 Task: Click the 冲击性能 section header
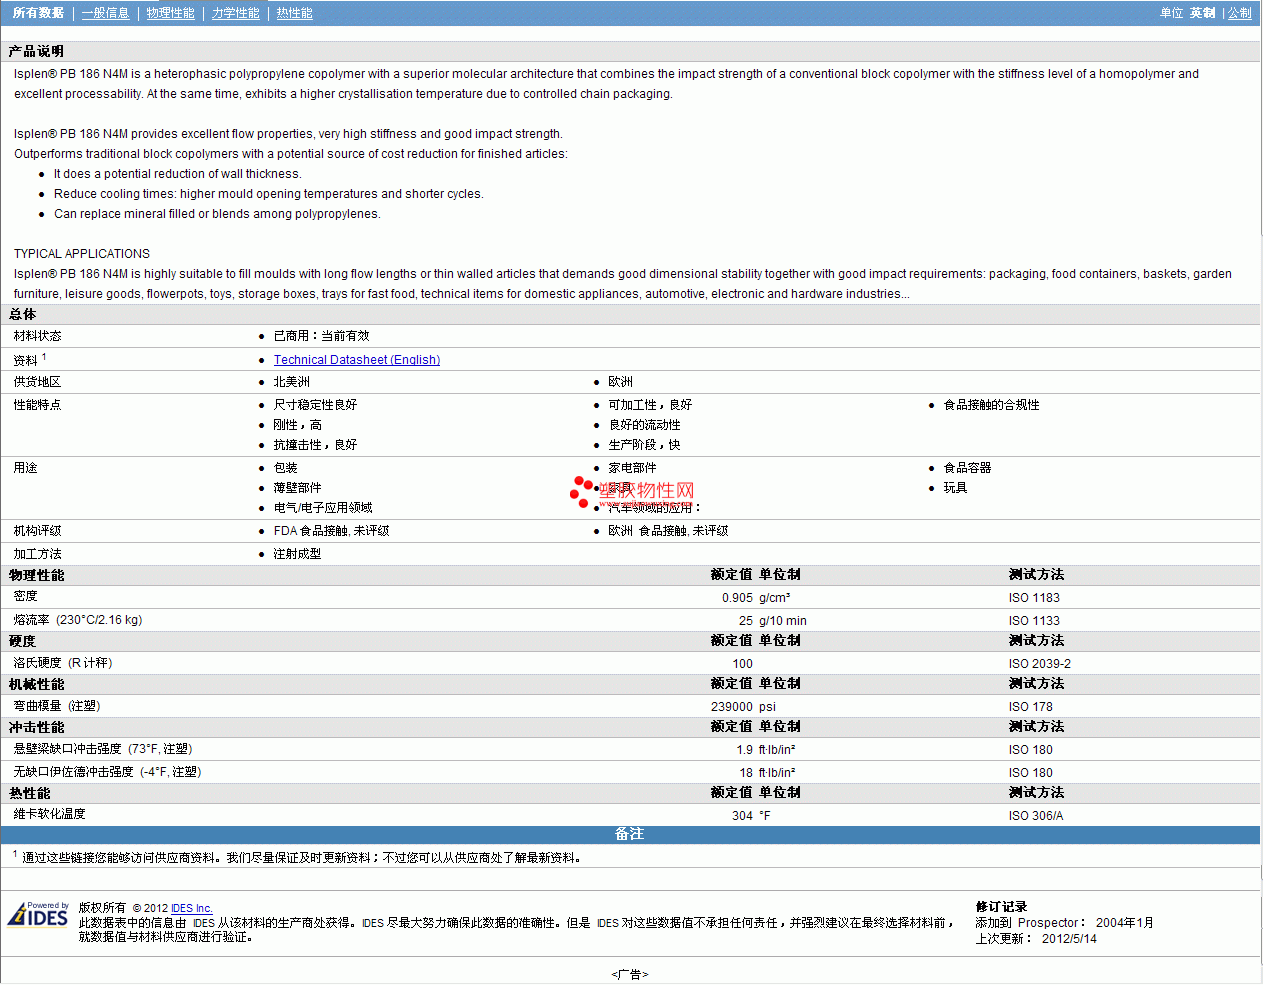pos(36,727)
